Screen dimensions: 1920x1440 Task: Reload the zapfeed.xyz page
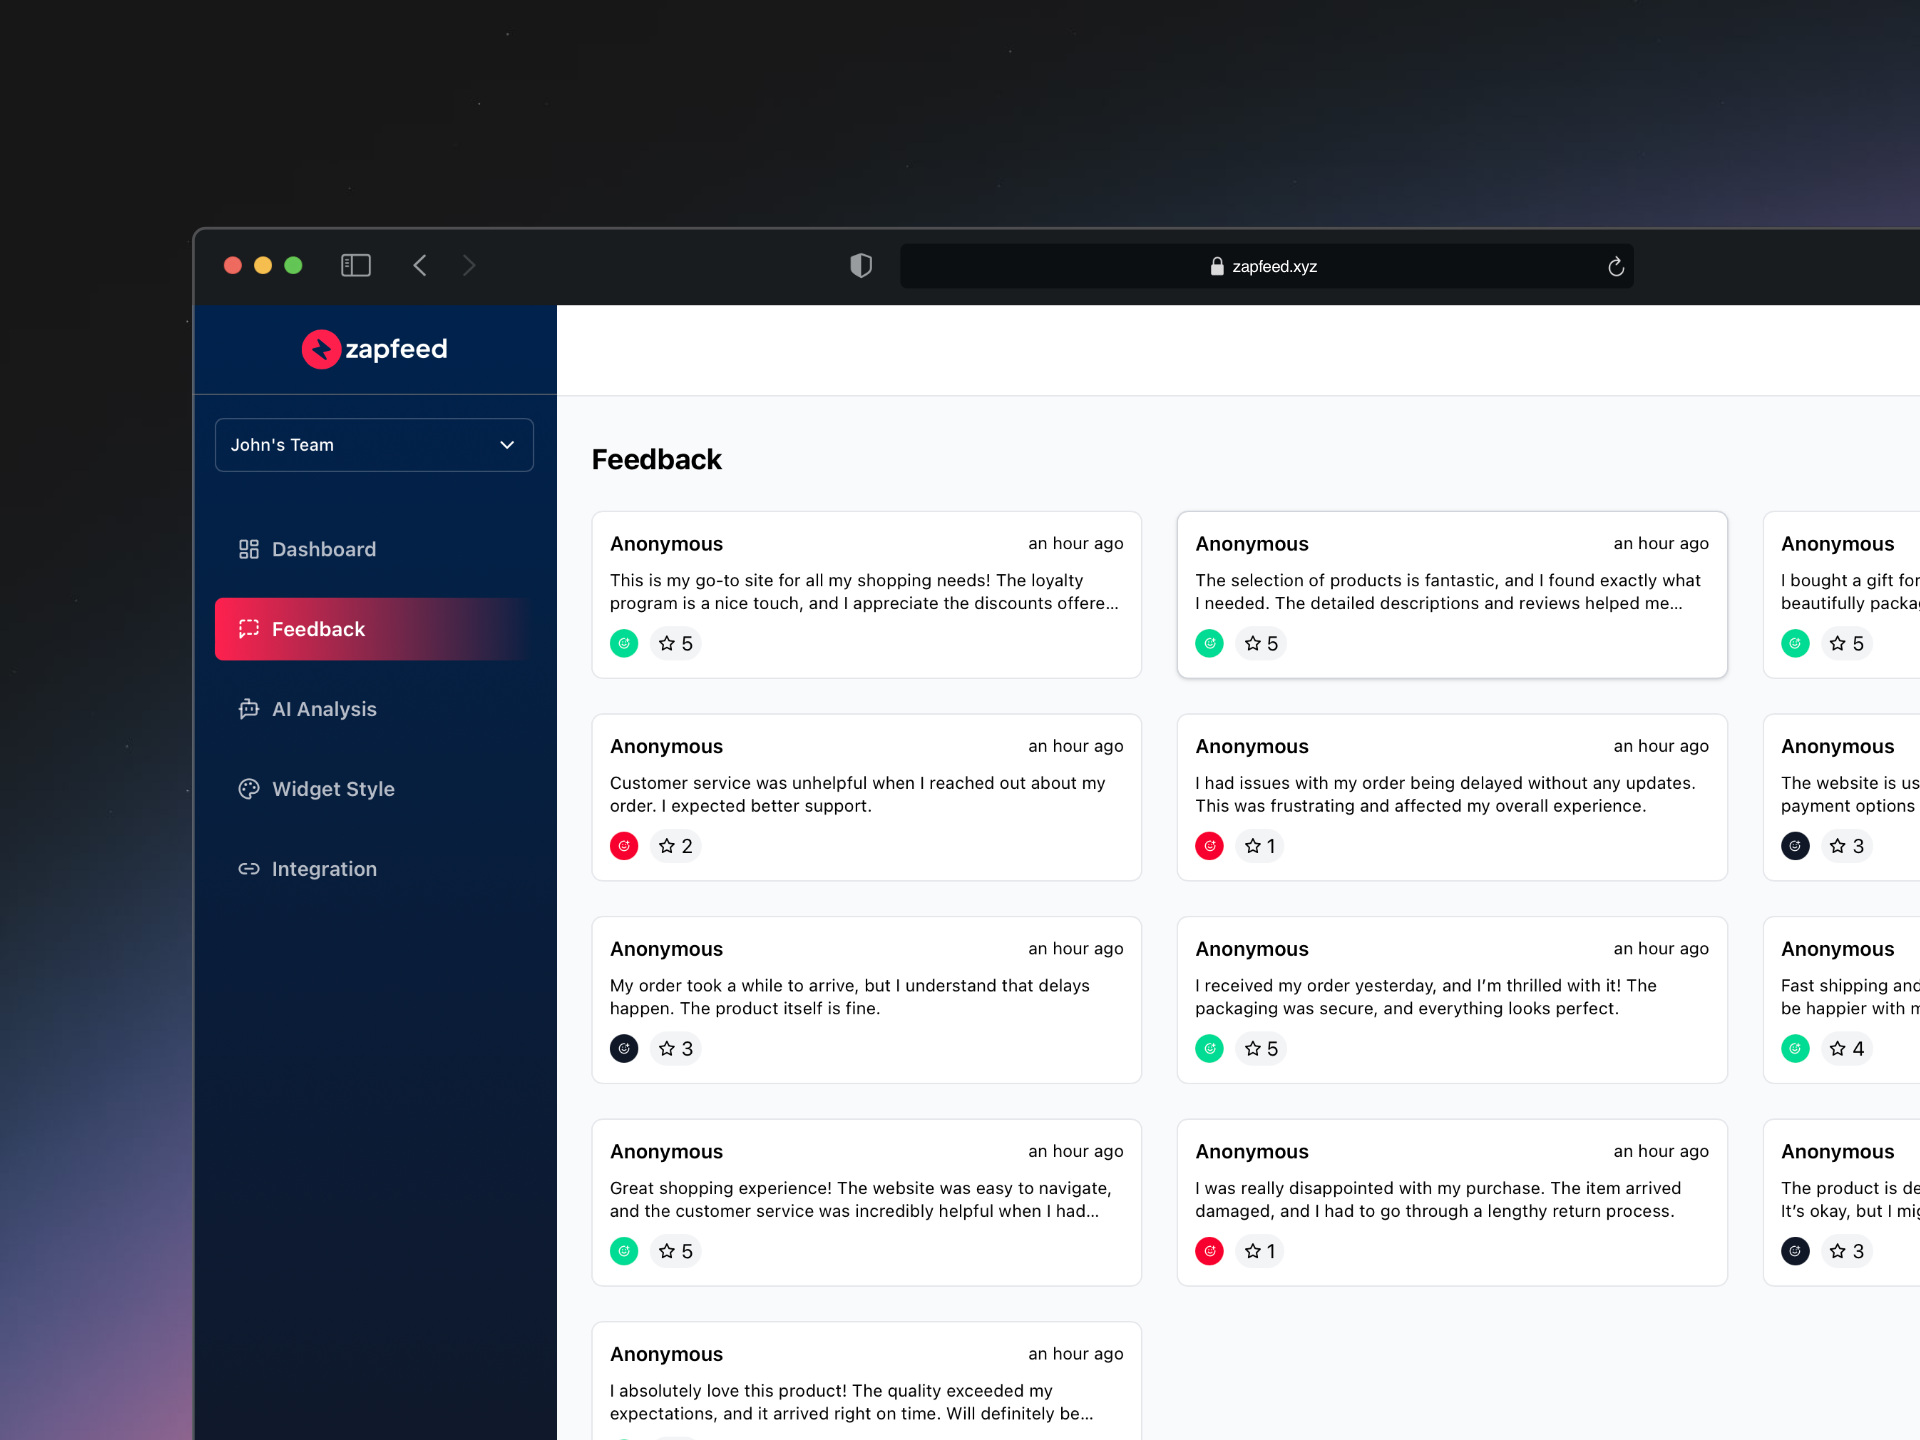(1615, 266)
